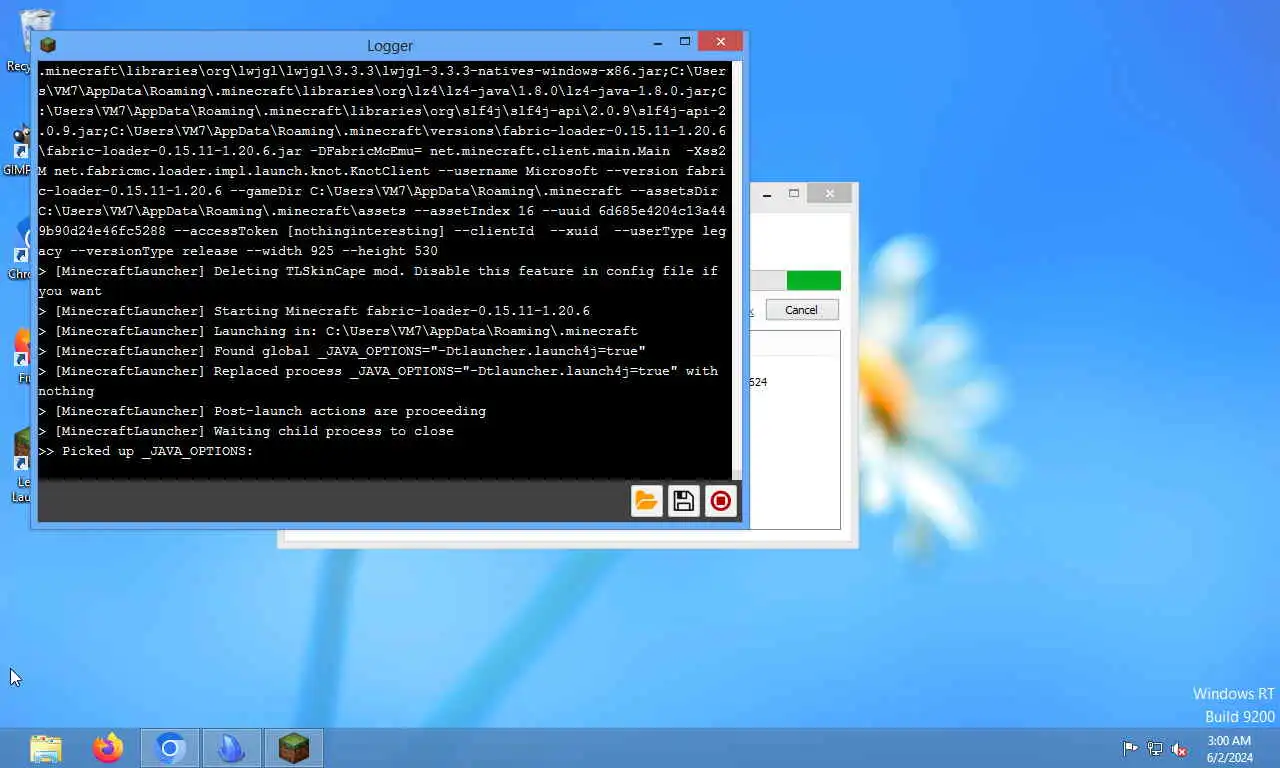Open log folder icon in Logger

(x=647, y=501)
